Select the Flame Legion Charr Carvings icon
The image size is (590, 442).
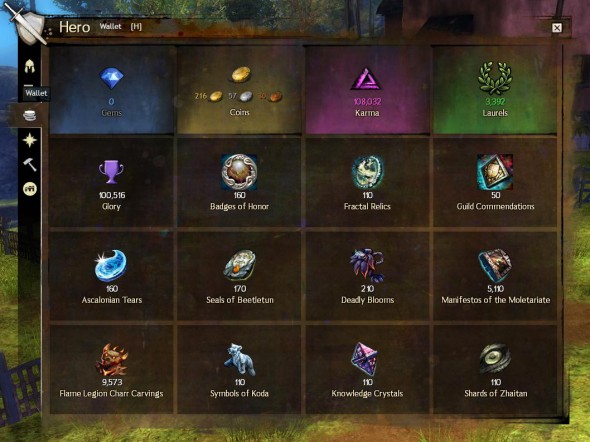click(x=112, y=359)
